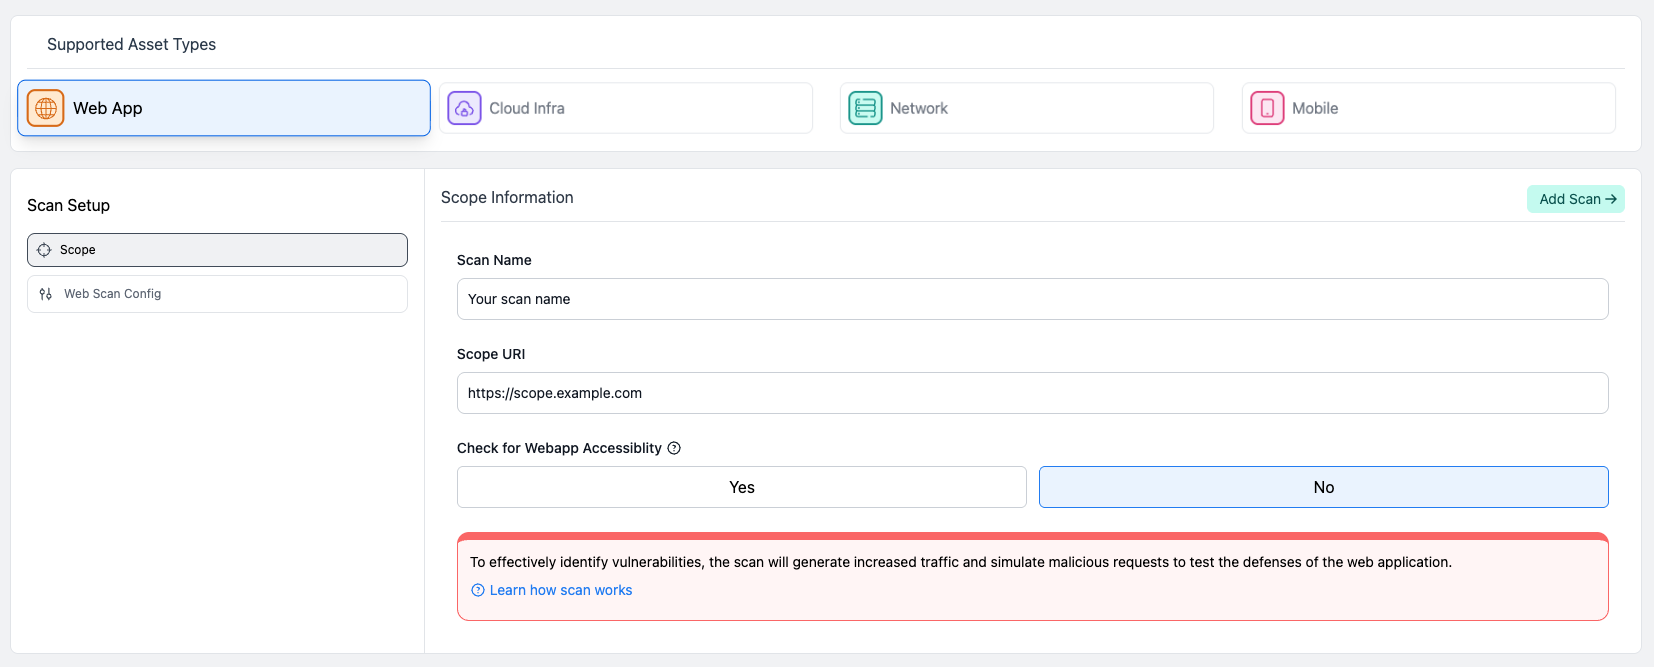
Task: Open help icon next to Webapp Accessibility
Action: 674,448
